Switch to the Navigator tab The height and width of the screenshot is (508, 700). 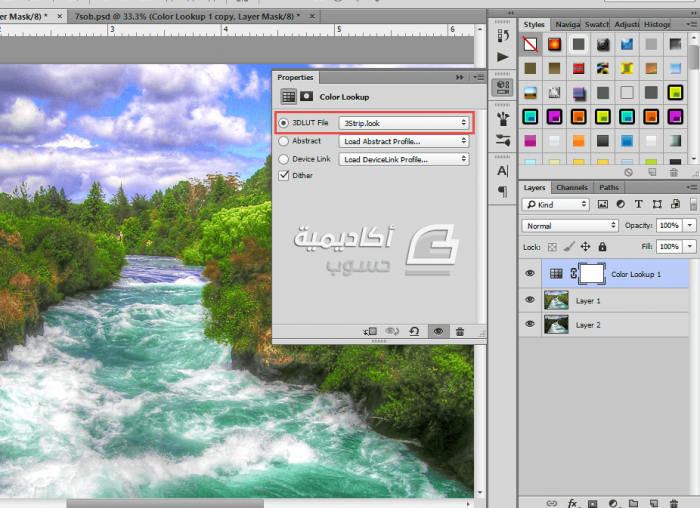click(x=567, y=25)
